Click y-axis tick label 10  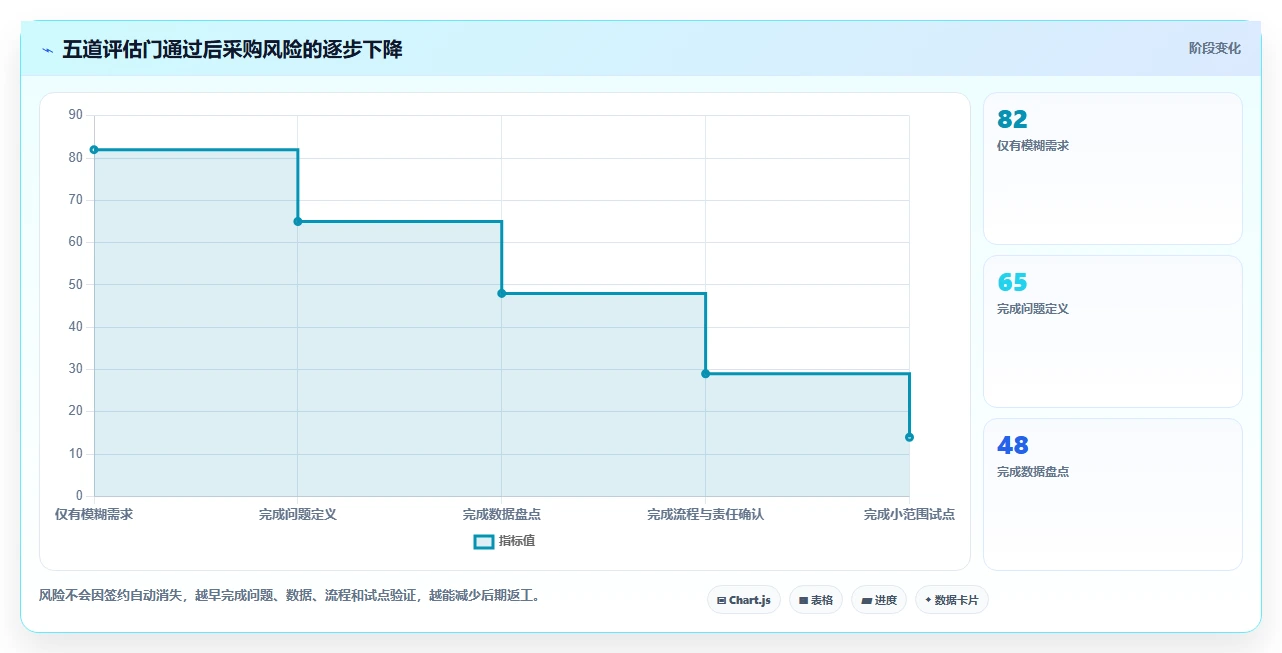(x=76, y=454)
